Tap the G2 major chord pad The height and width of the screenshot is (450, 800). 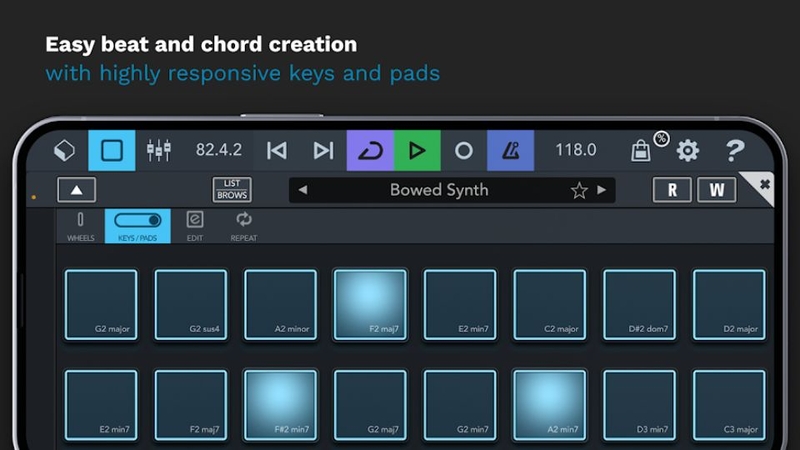pyautogui.click(x=101, y=305)
